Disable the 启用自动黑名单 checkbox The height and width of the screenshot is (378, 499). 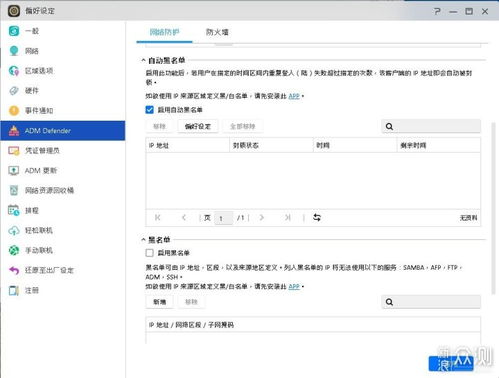click(150, 110)
